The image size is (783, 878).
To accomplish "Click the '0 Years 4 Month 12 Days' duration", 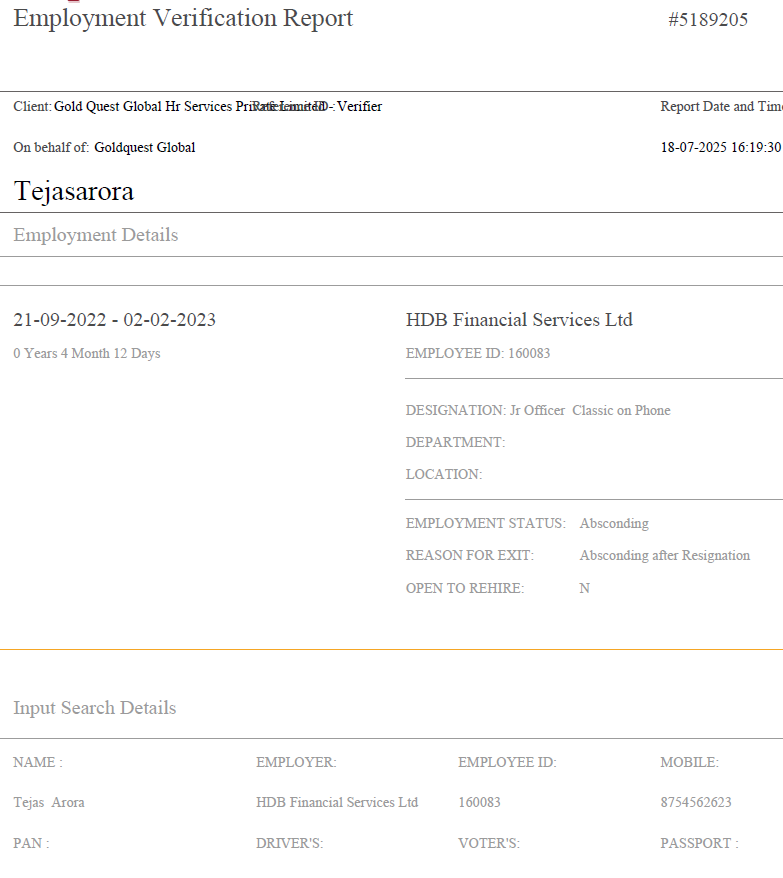I will [x=87, y=353].
